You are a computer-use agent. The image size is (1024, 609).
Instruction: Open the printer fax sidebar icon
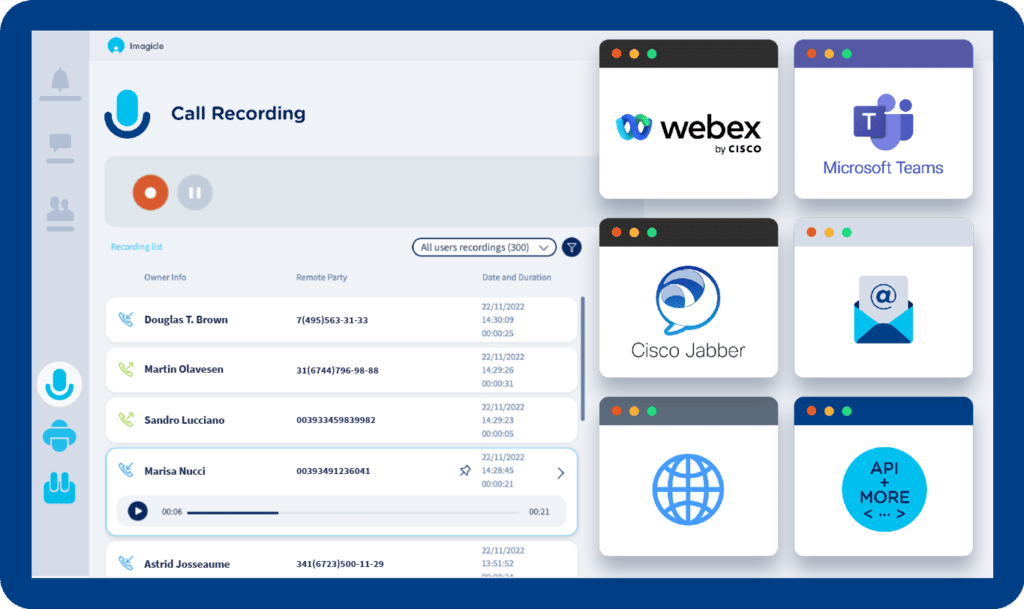60,436
